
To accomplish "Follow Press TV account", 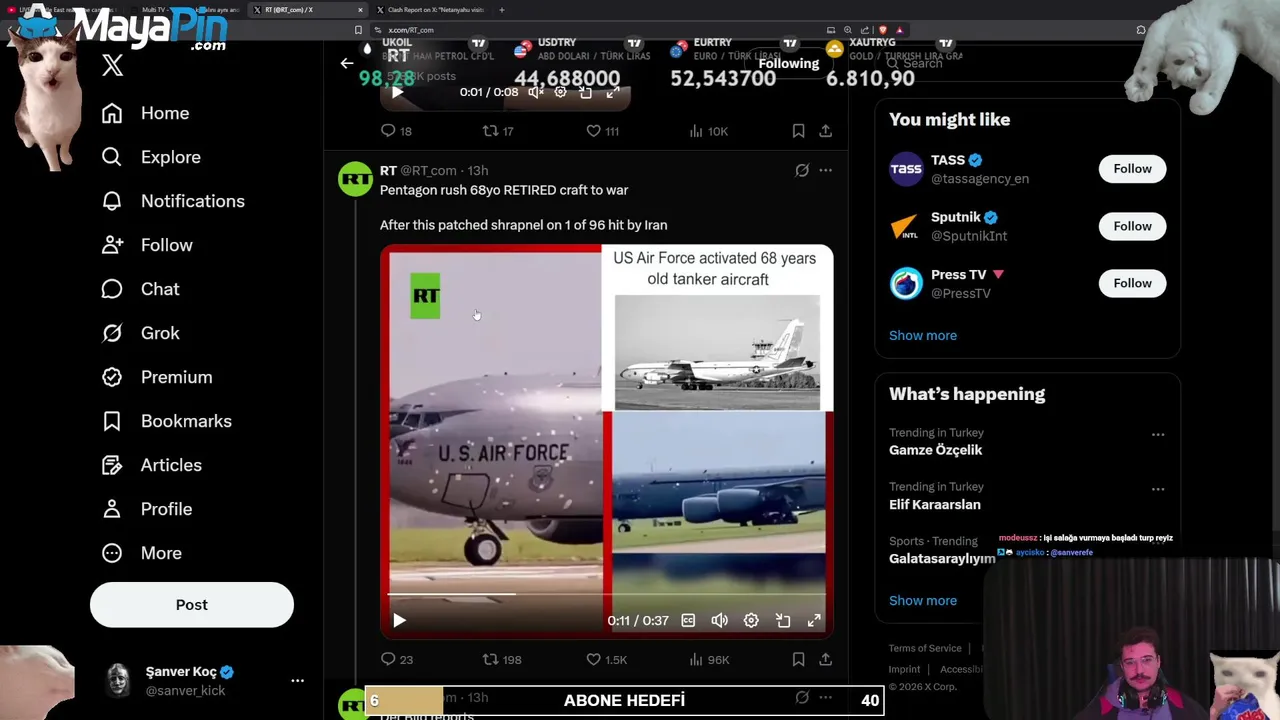I will pyautogui.click(x=1132, y=283).
